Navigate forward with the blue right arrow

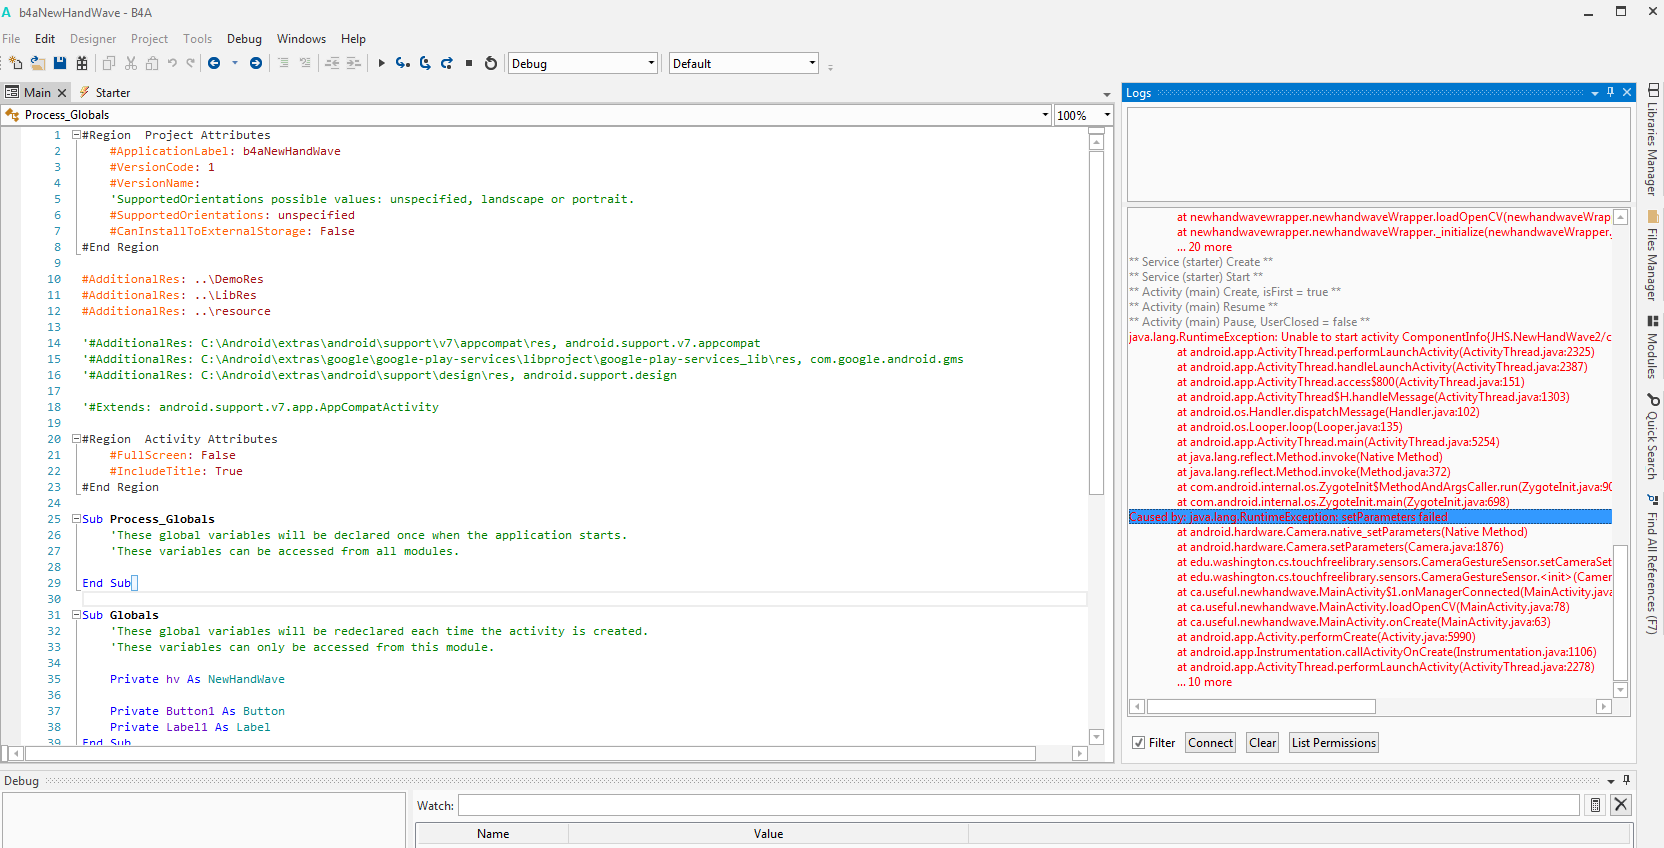[x=256, y=63]
